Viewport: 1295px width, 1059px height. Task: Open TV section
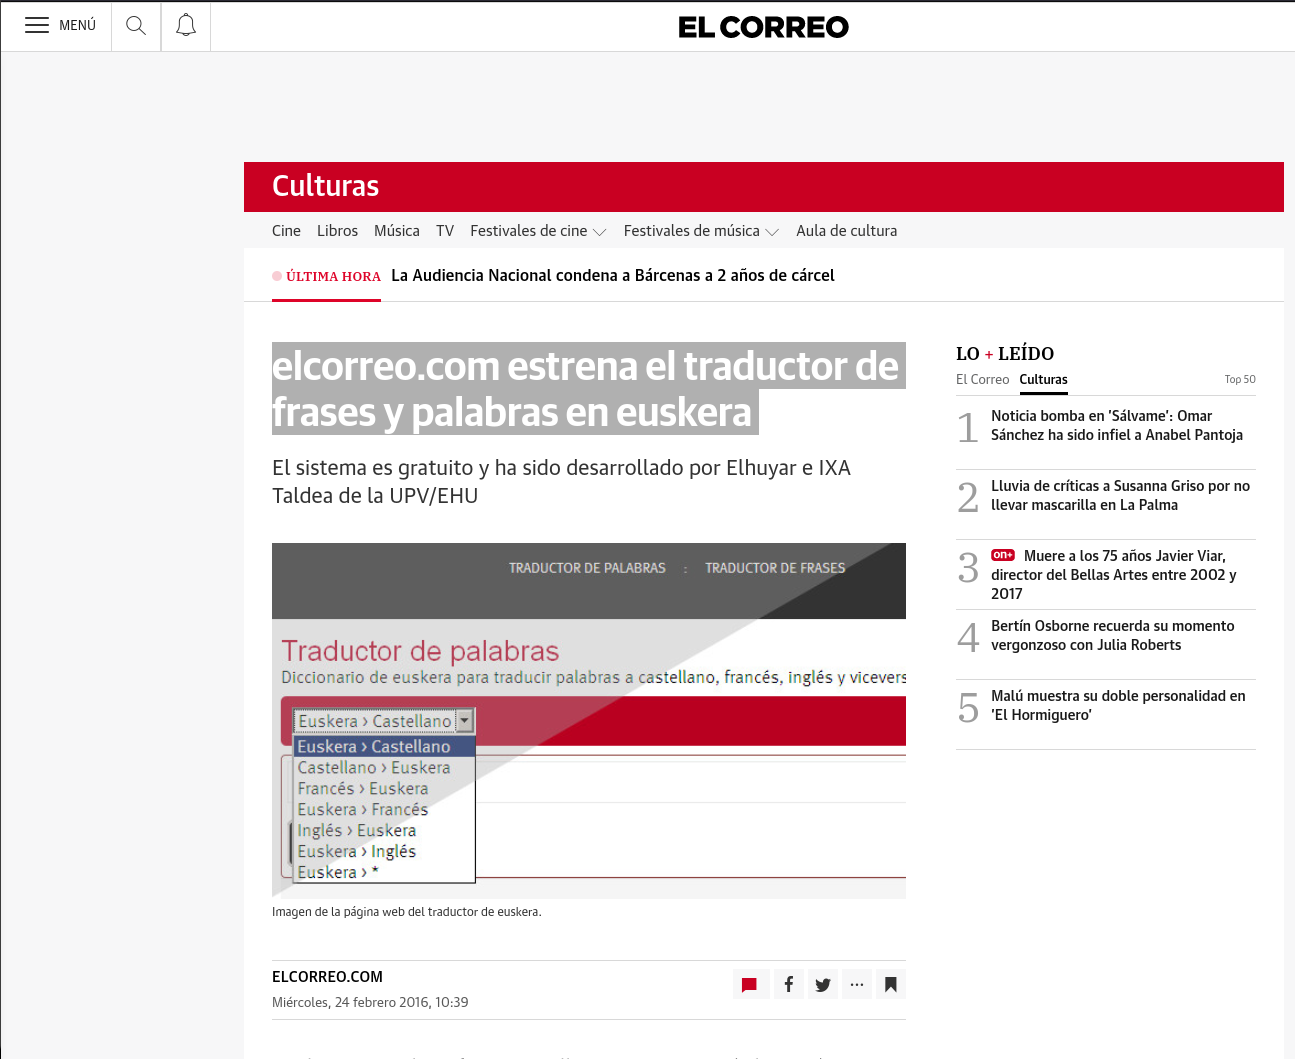tap(445, 231)
